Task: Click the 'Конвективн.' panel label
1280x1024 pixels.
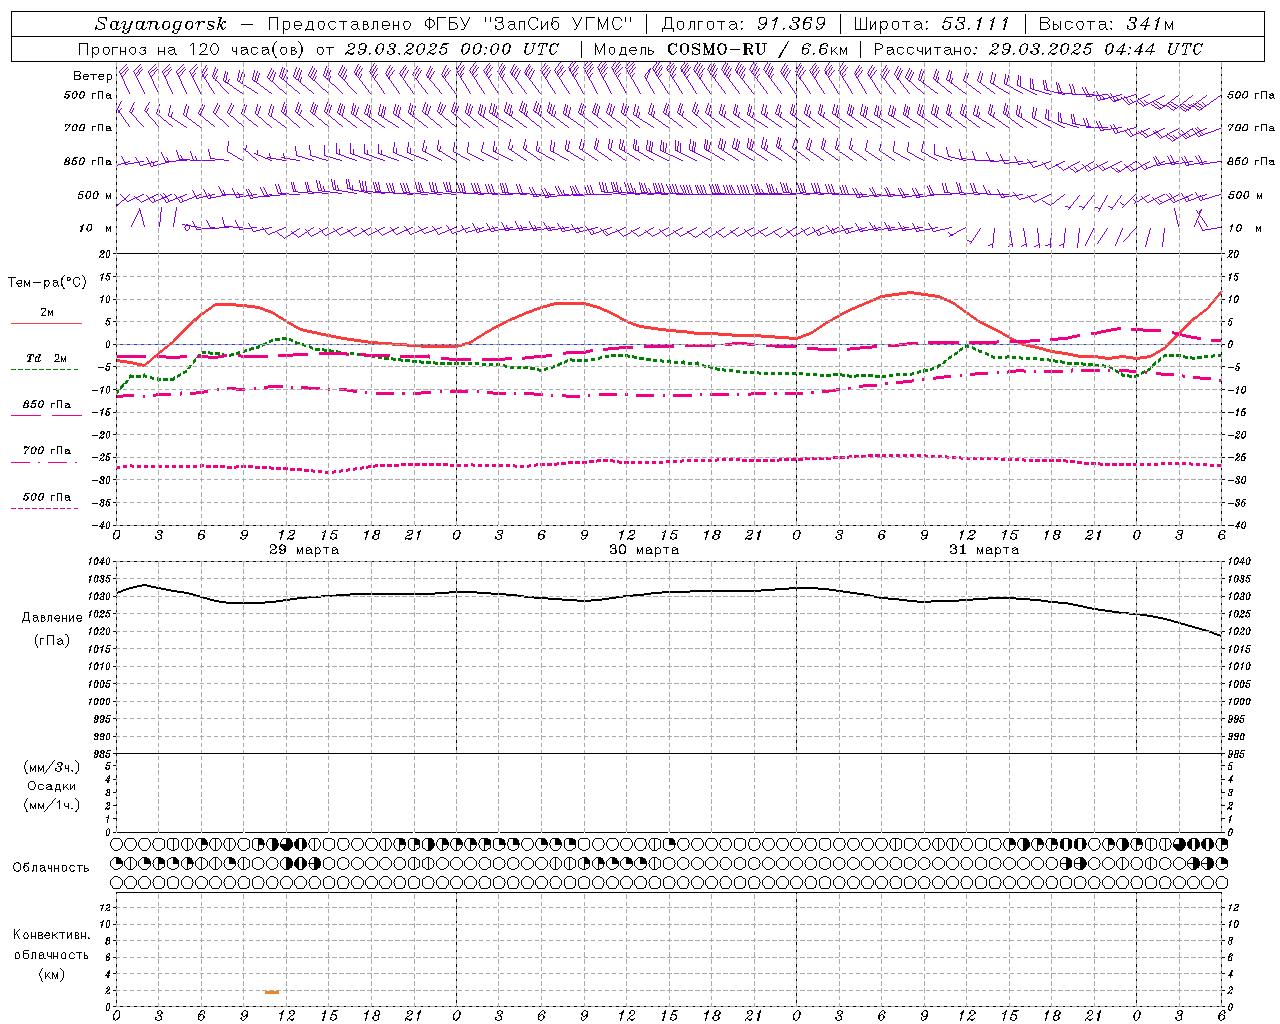Action: click(x=52, y=935)
